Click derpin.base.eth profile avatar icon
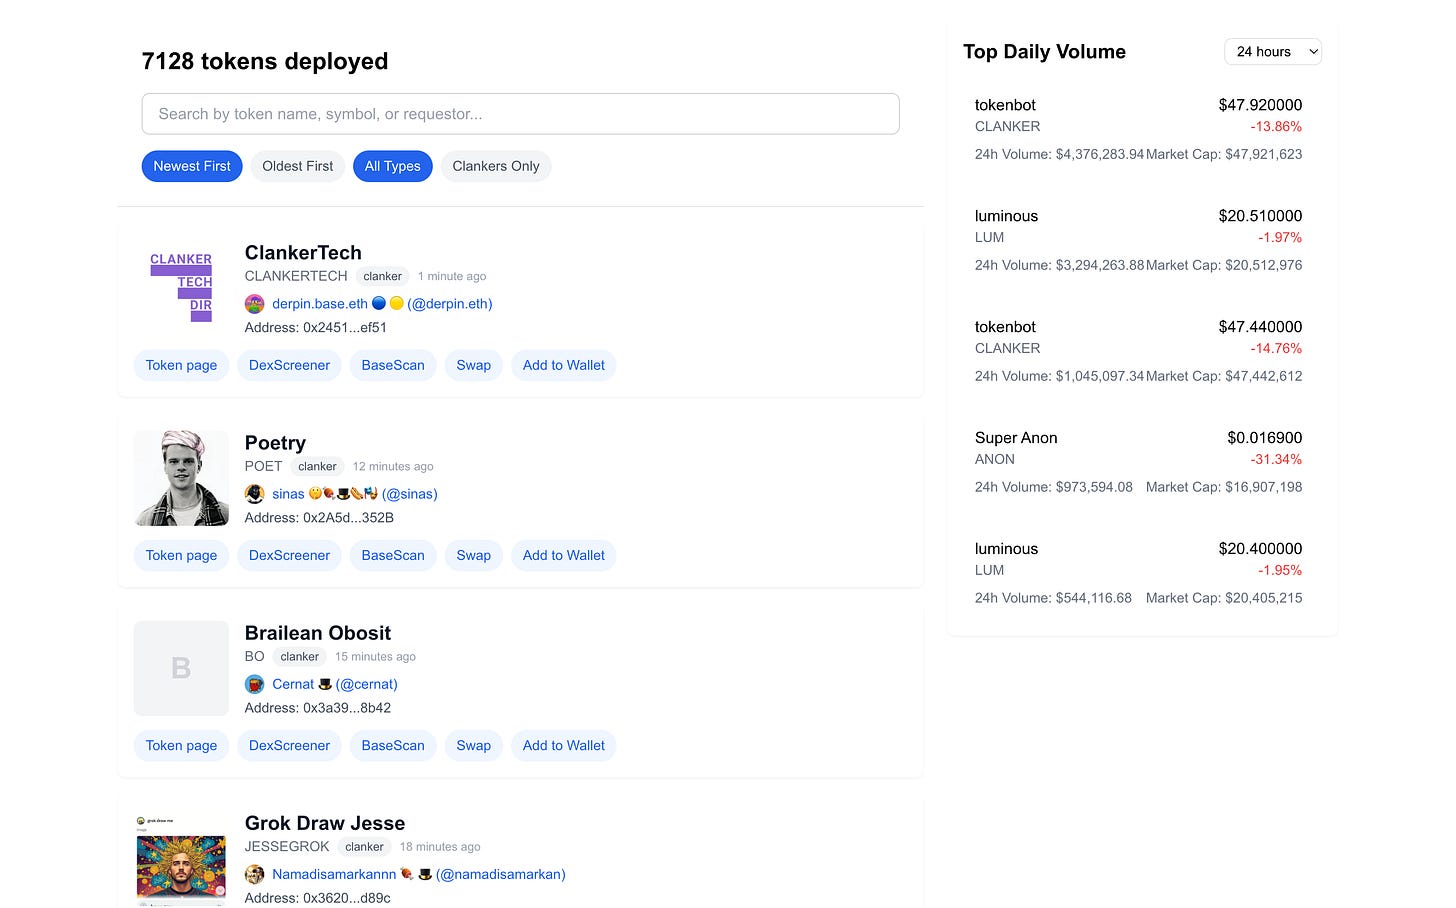The height and width of the screenshot is (908, 1456). [255, 304]
